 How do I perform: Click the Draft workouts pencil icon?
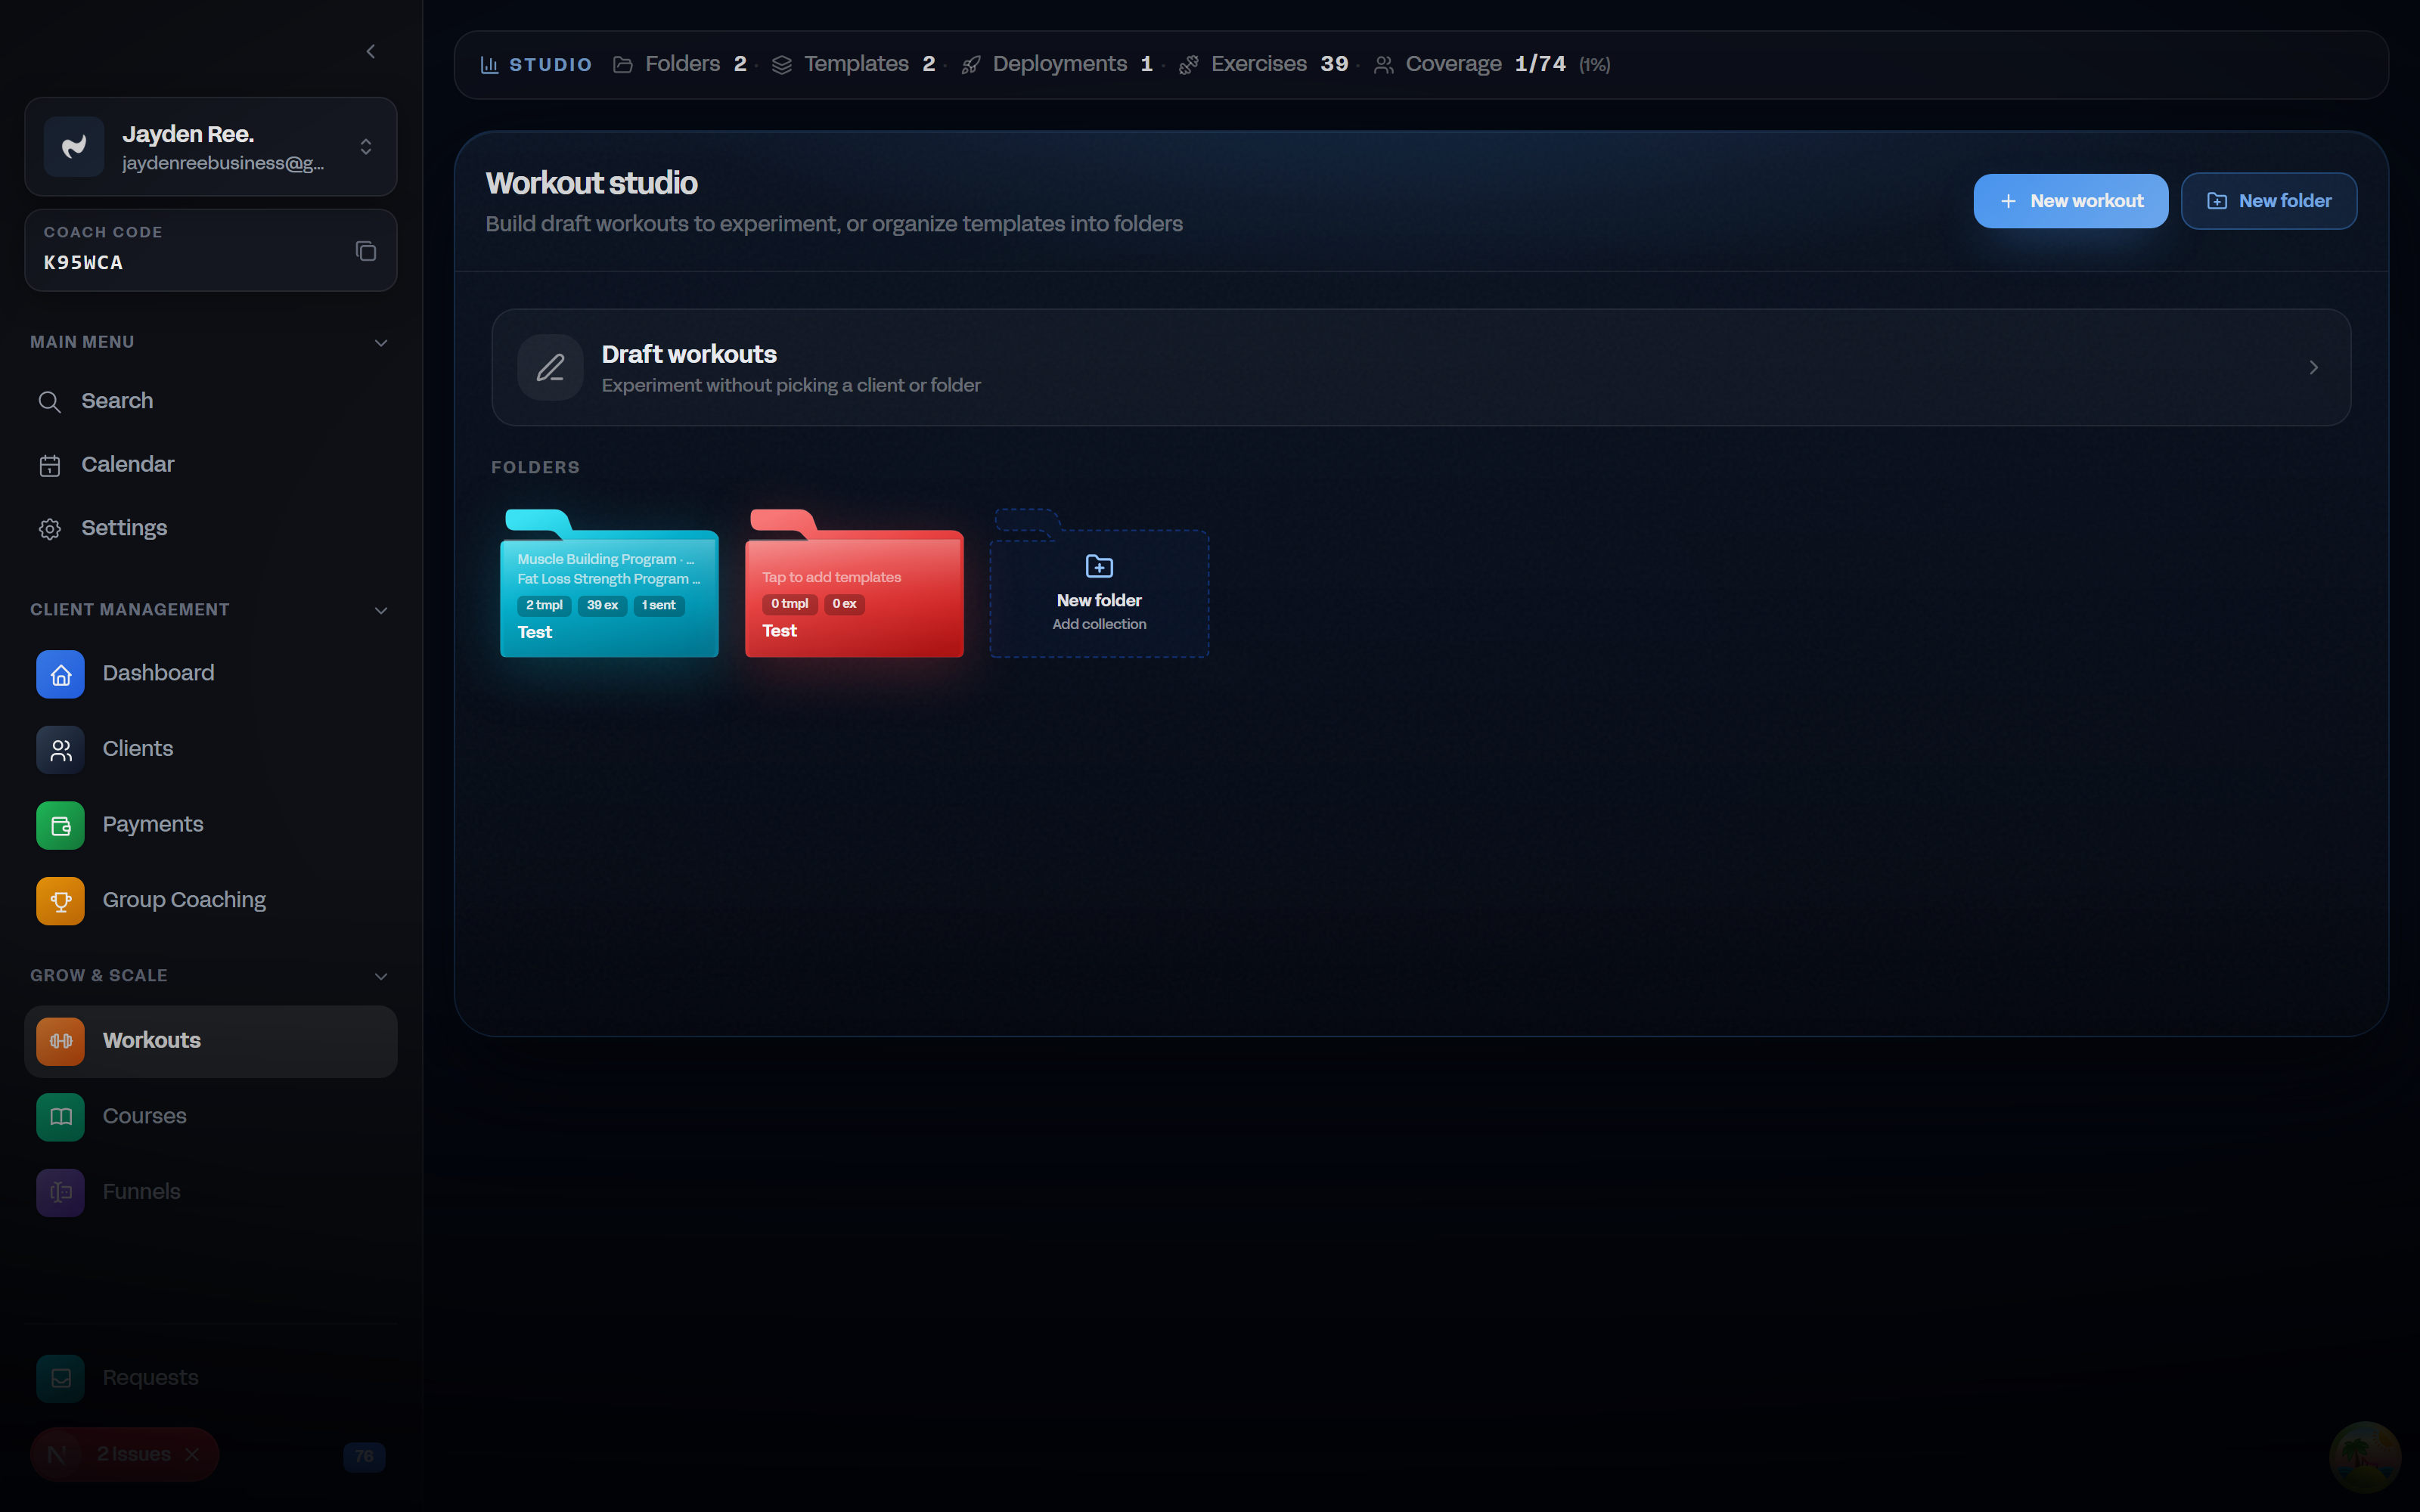(550, 367)
